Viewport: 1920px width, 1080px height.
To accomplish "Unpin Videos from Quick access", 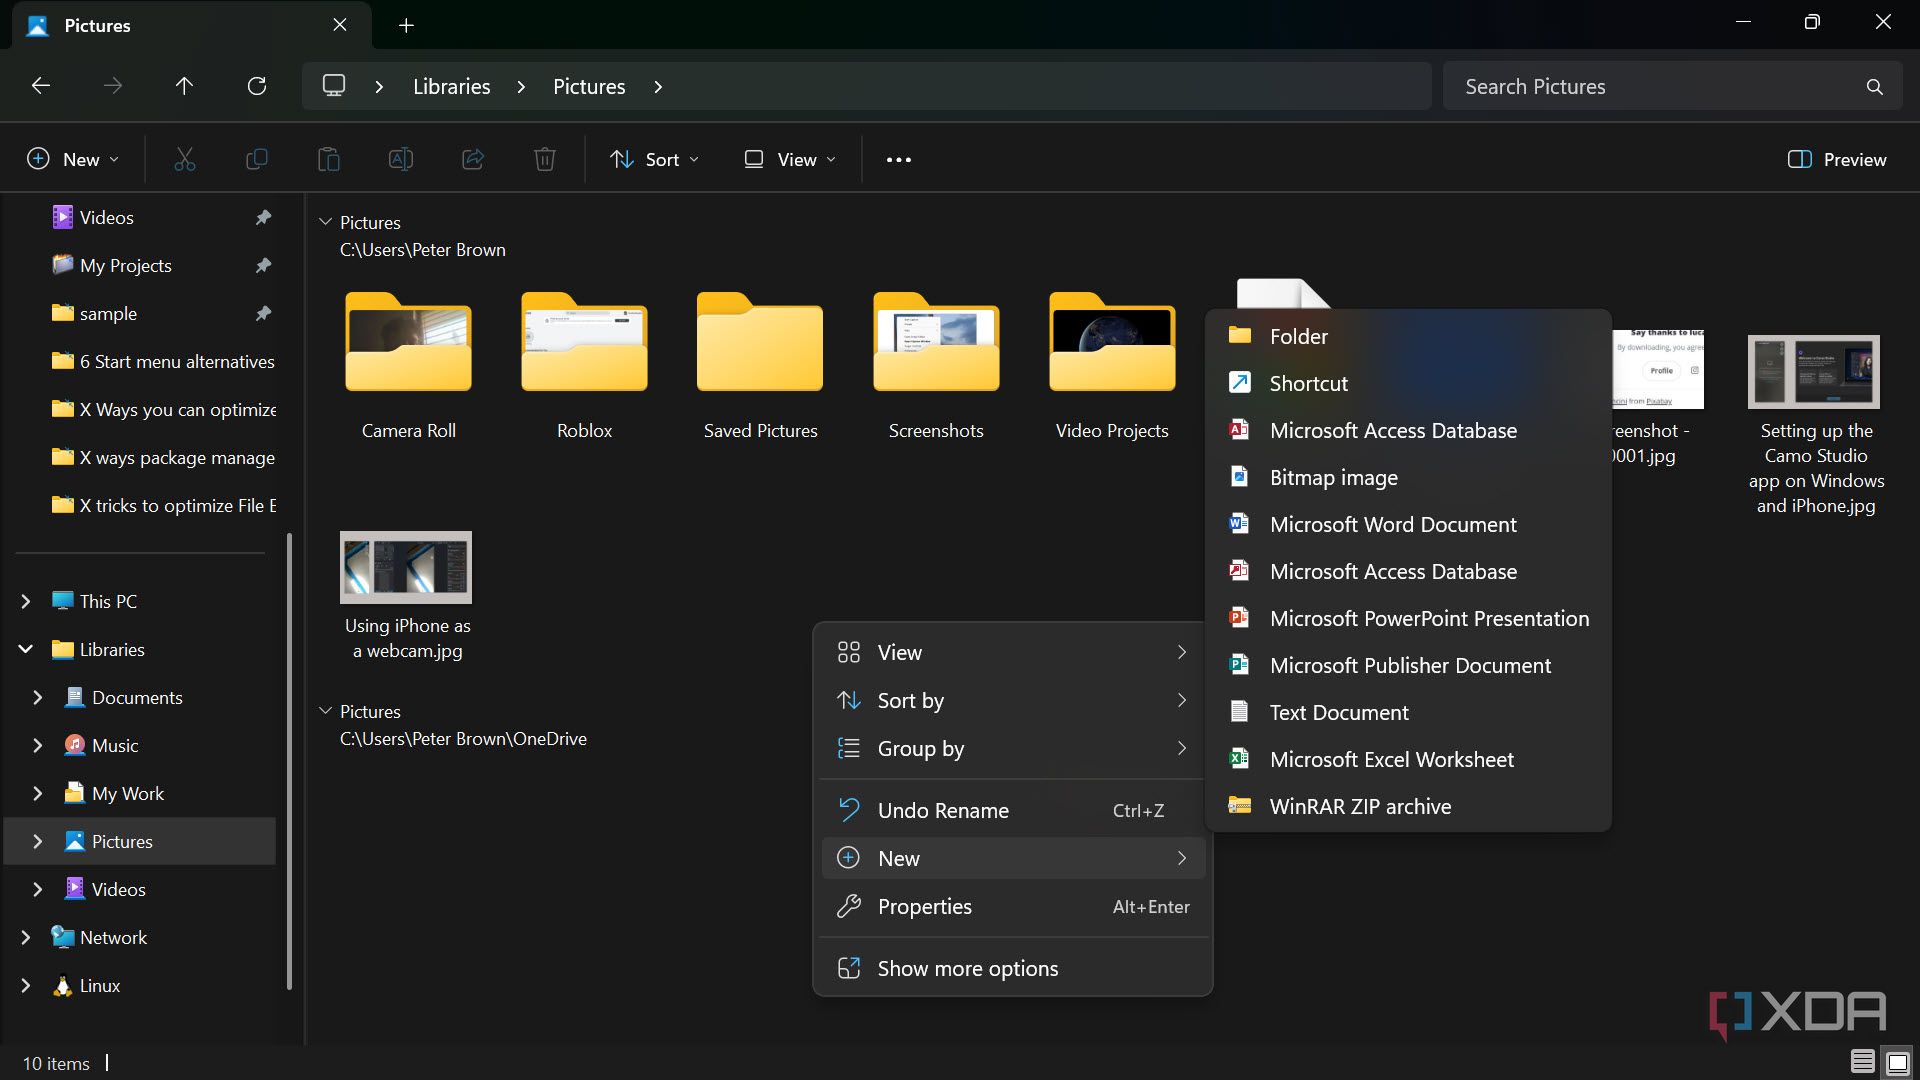I will (x=263, y=217).
